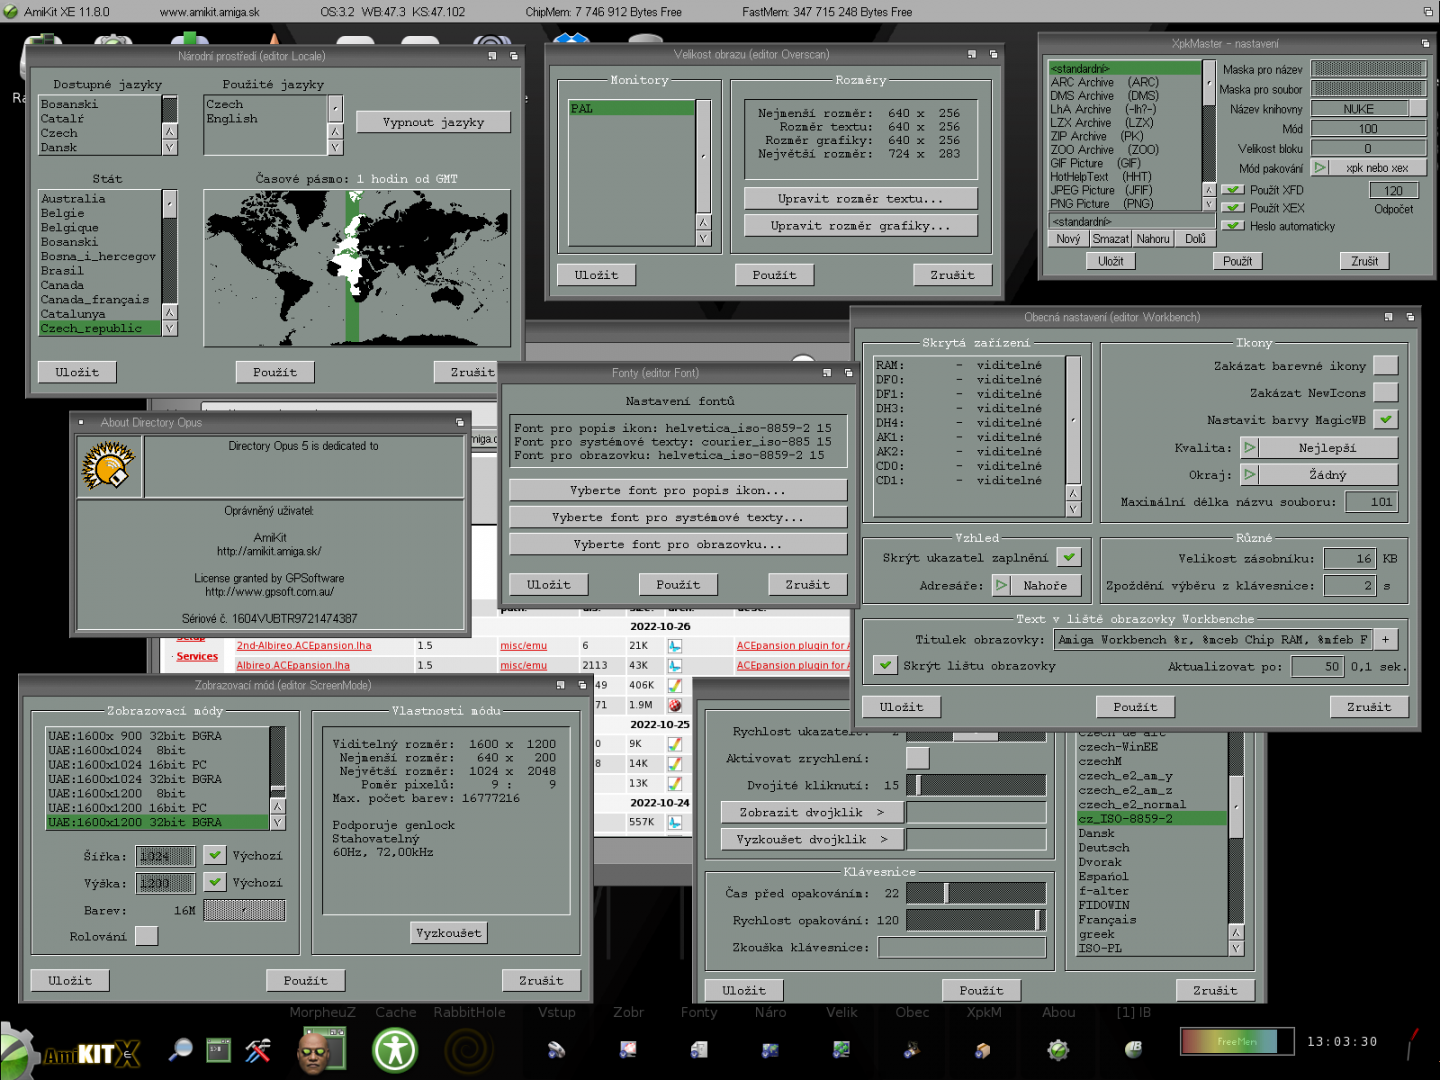Image resolution: width=1440 pixels, height=1080 pixels.
Task: Adjust Čas před opakováním slider
Action: click(x=976, y=892)
